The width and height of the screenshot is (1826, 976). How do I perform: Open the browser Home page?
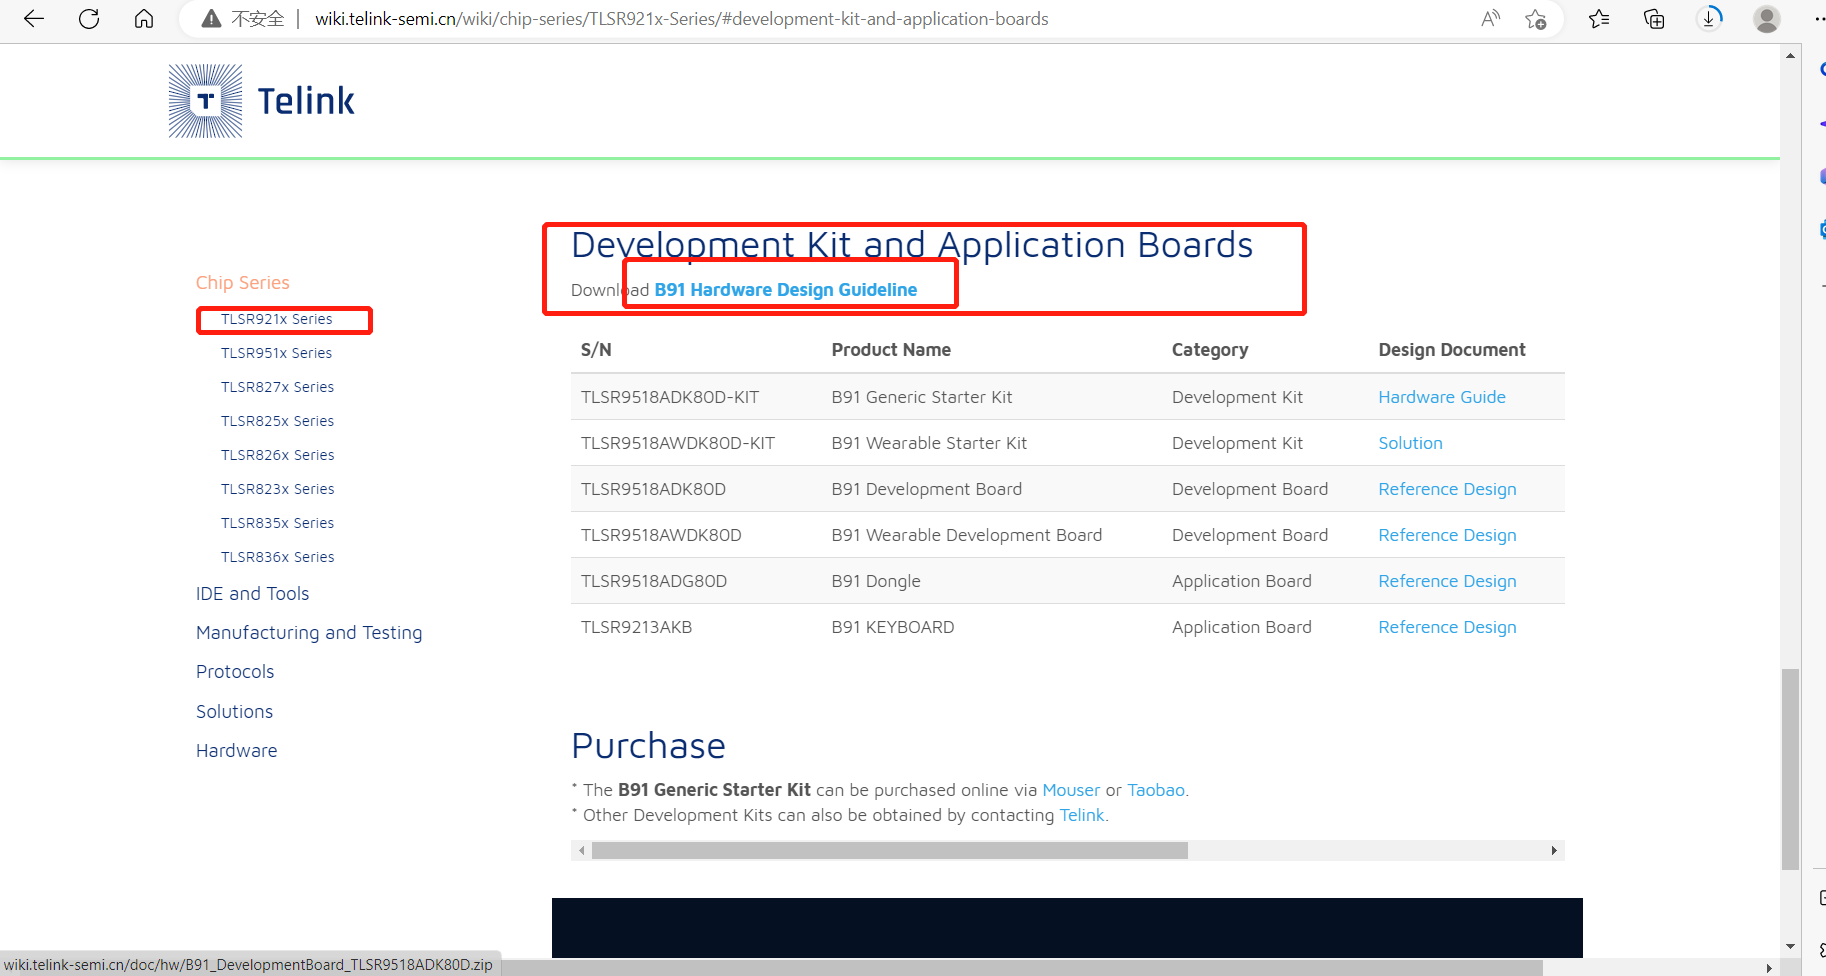click(x=143, y=18)
